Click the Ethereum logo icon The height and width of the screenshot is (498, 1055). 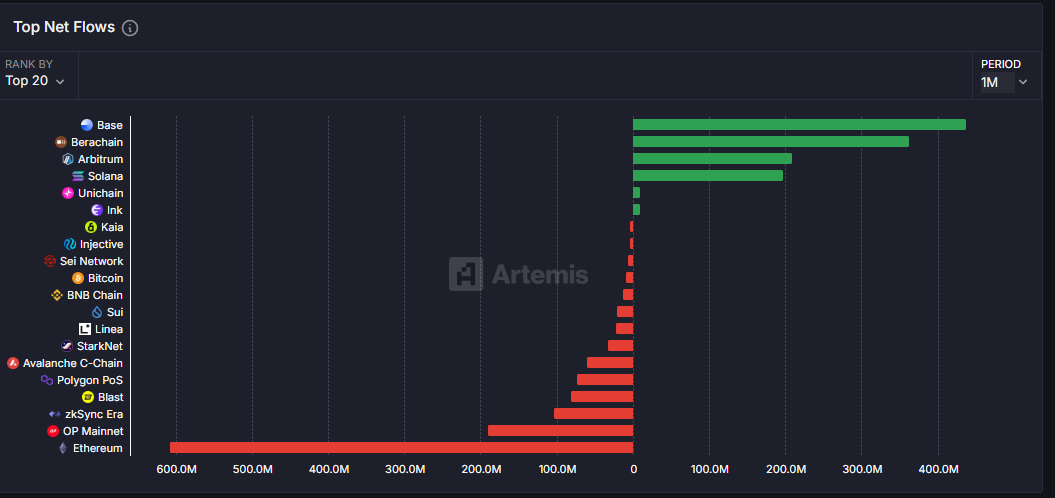pyautogui.click(x=63, y=448)
